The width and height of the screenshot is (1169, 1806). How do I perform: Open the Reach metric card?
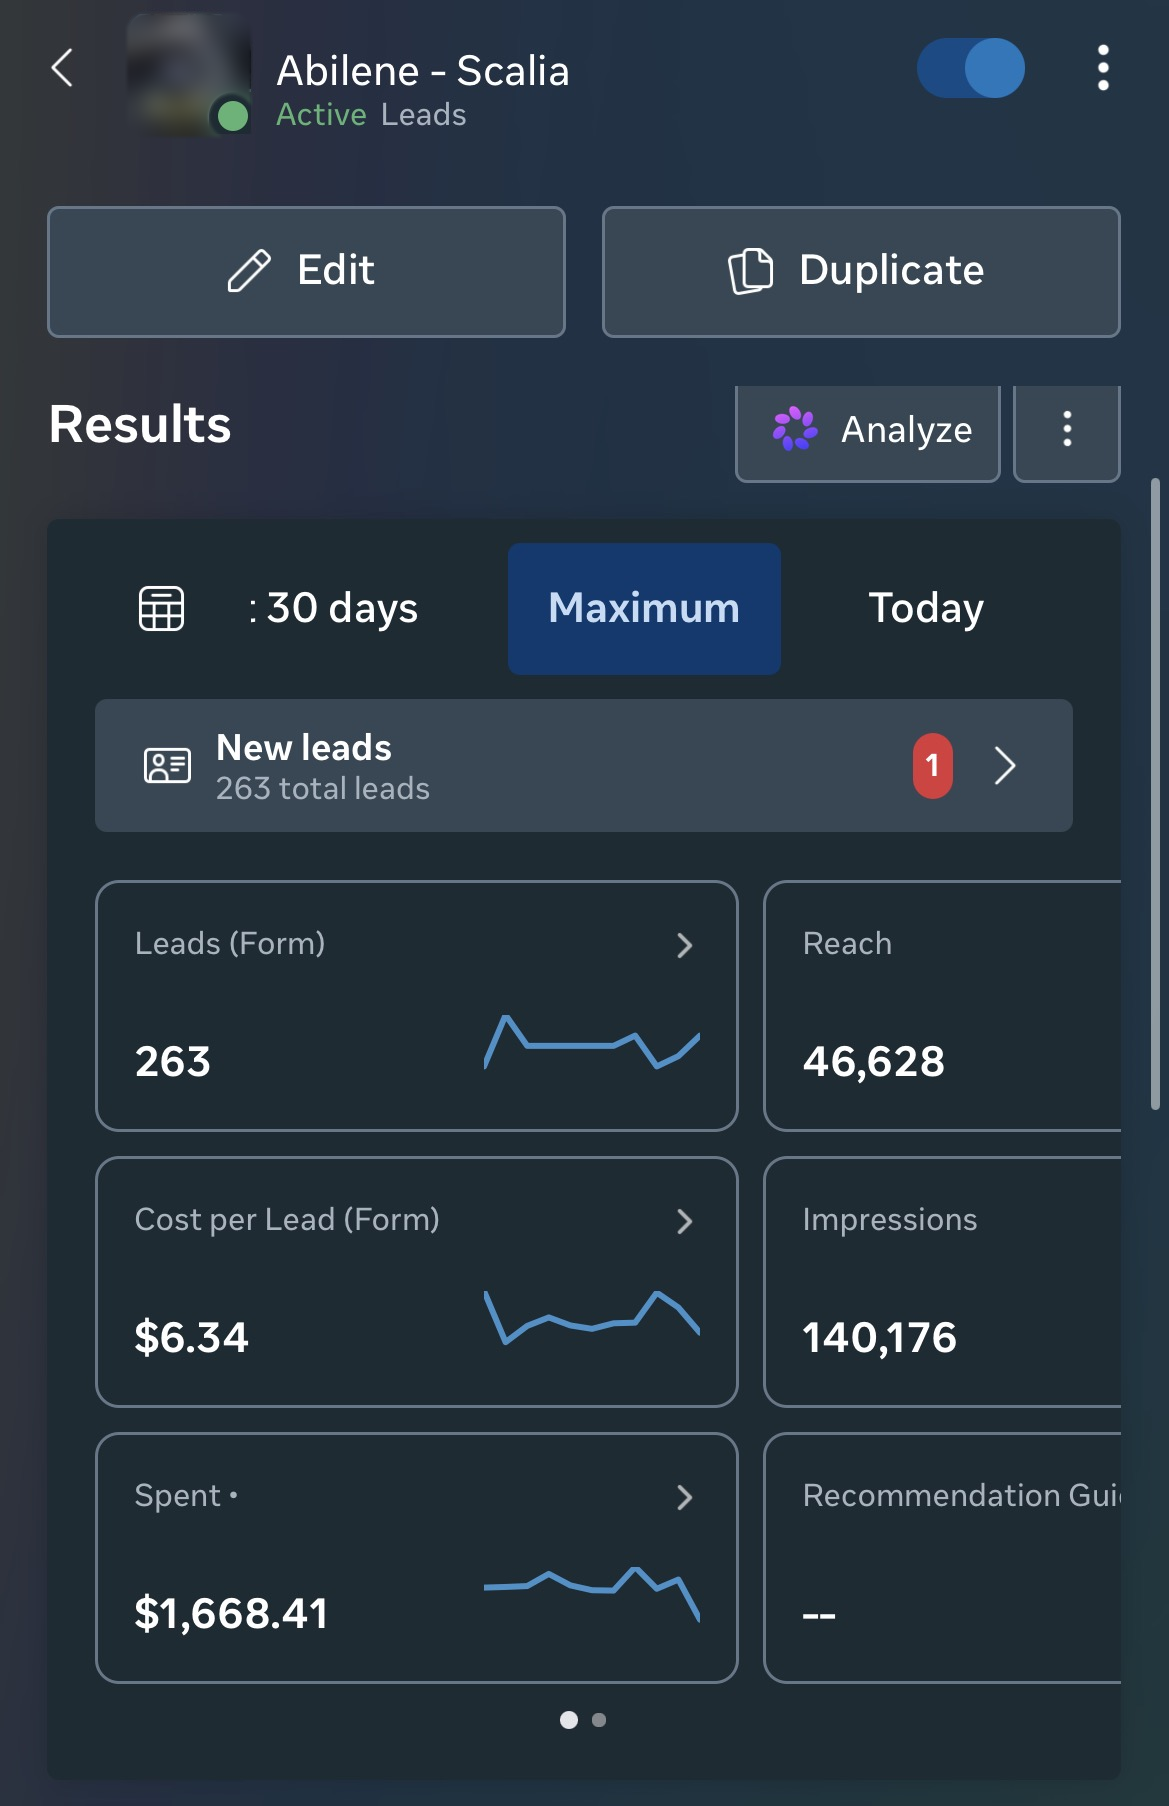(x=942, y=1006)
